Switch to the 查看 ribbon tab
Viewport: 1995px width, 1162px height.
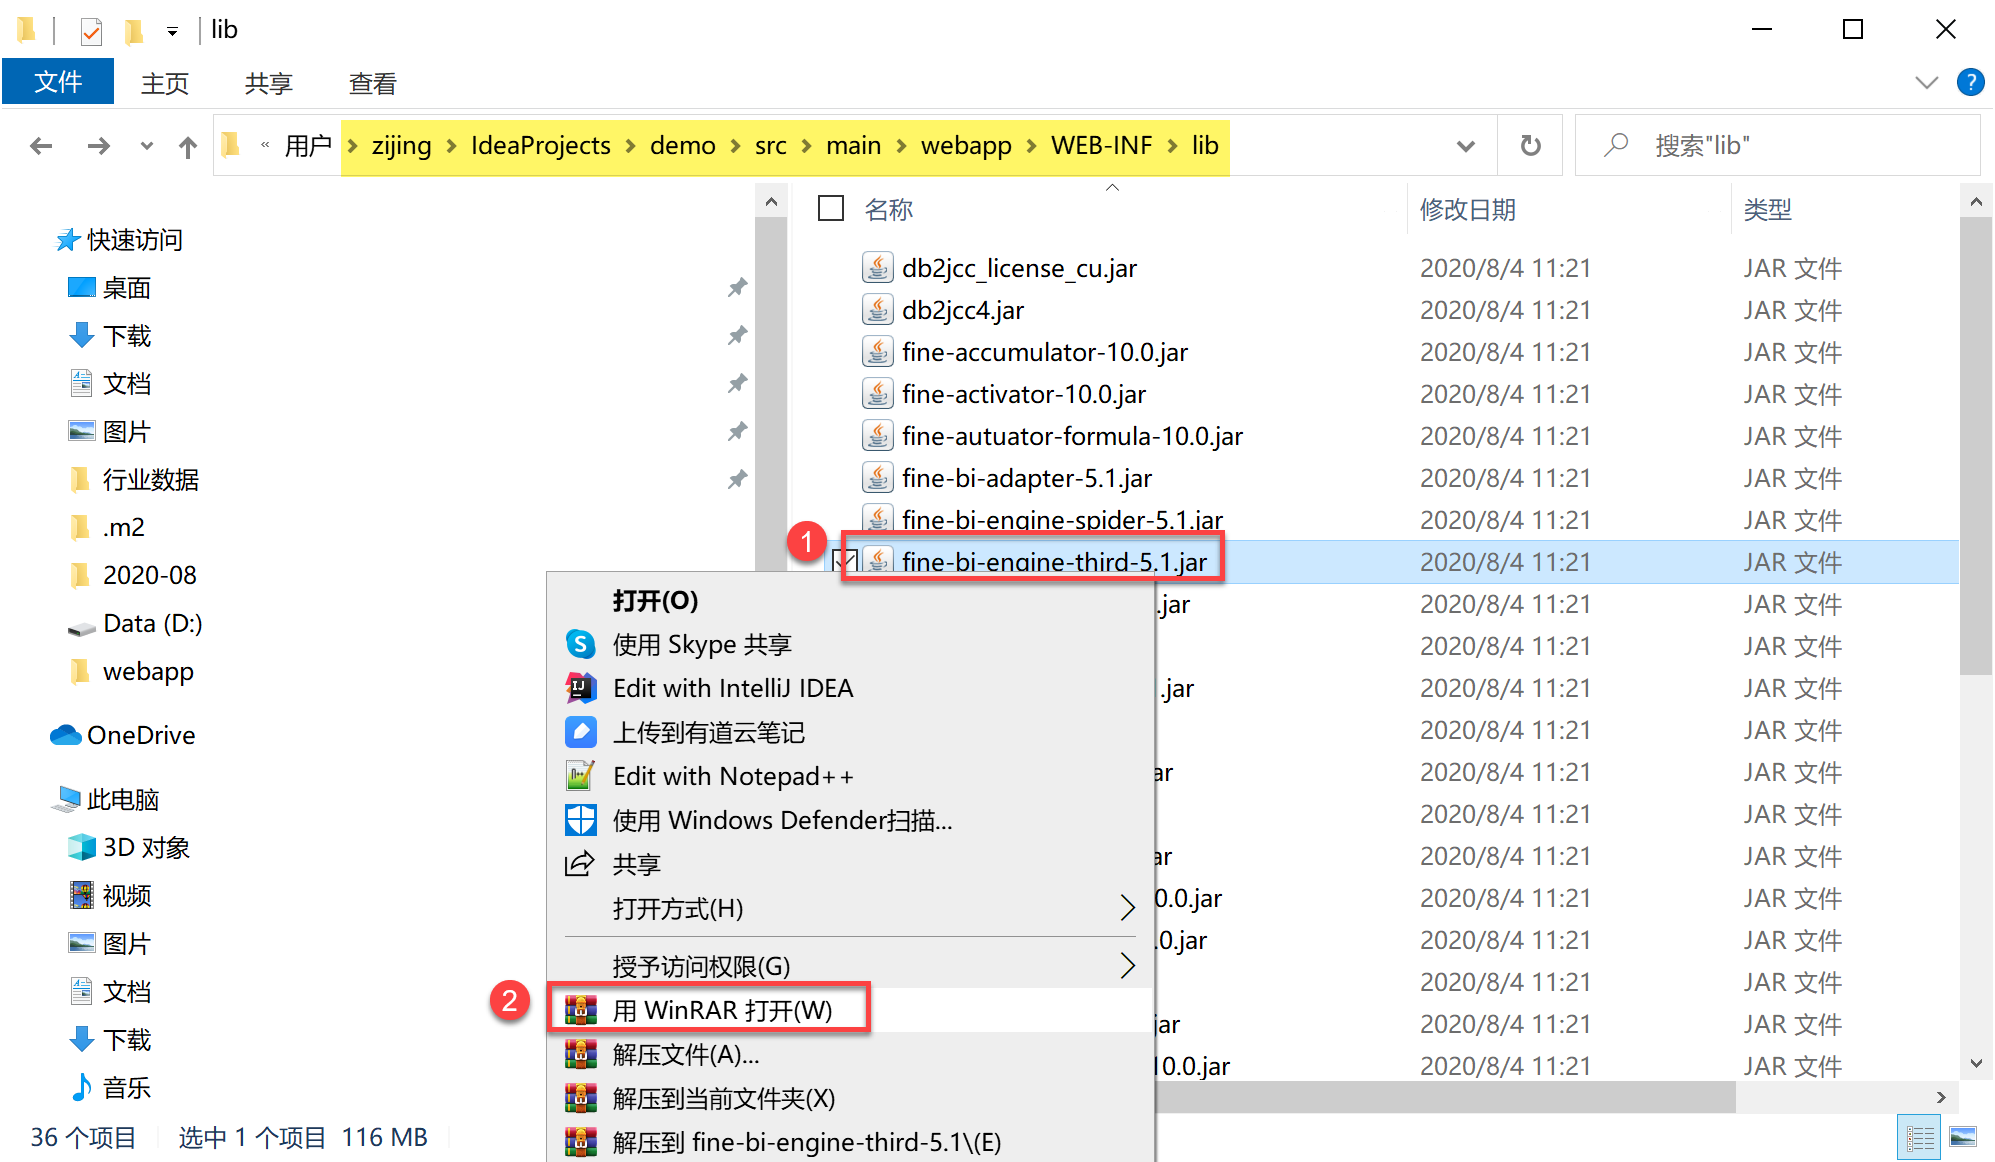[x=371, y=82]
